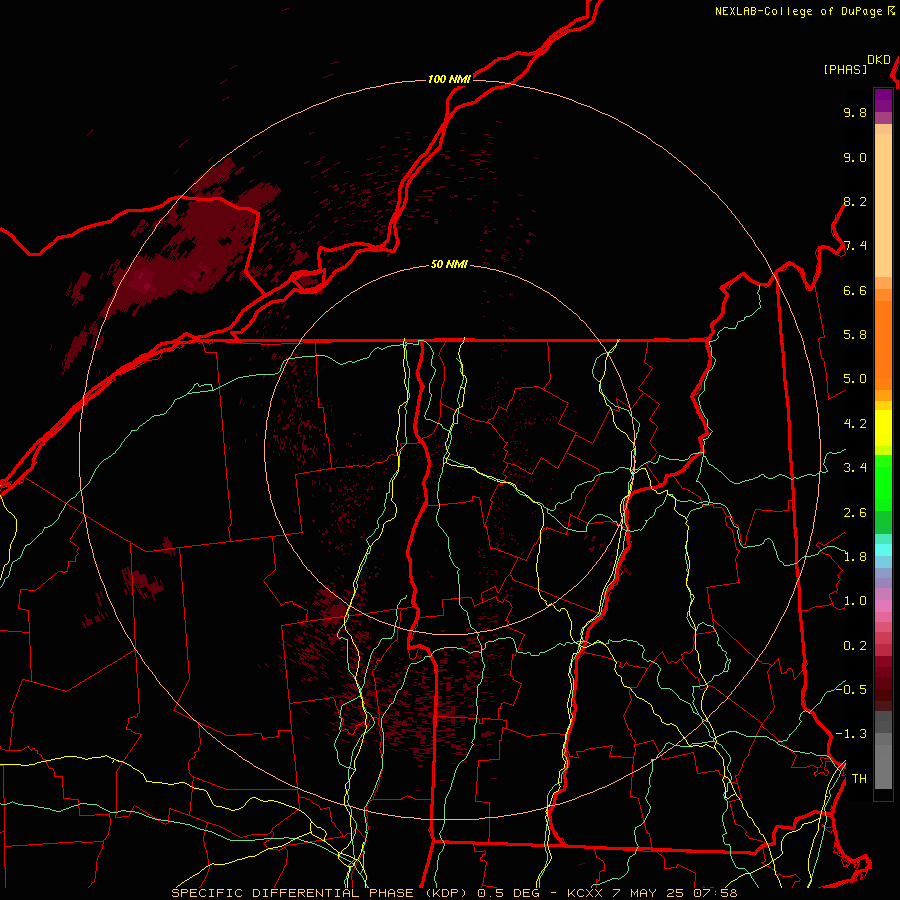Select the 4.2 scale value
Viewport: 900px width, 900px height.
[x=855, y=424]
